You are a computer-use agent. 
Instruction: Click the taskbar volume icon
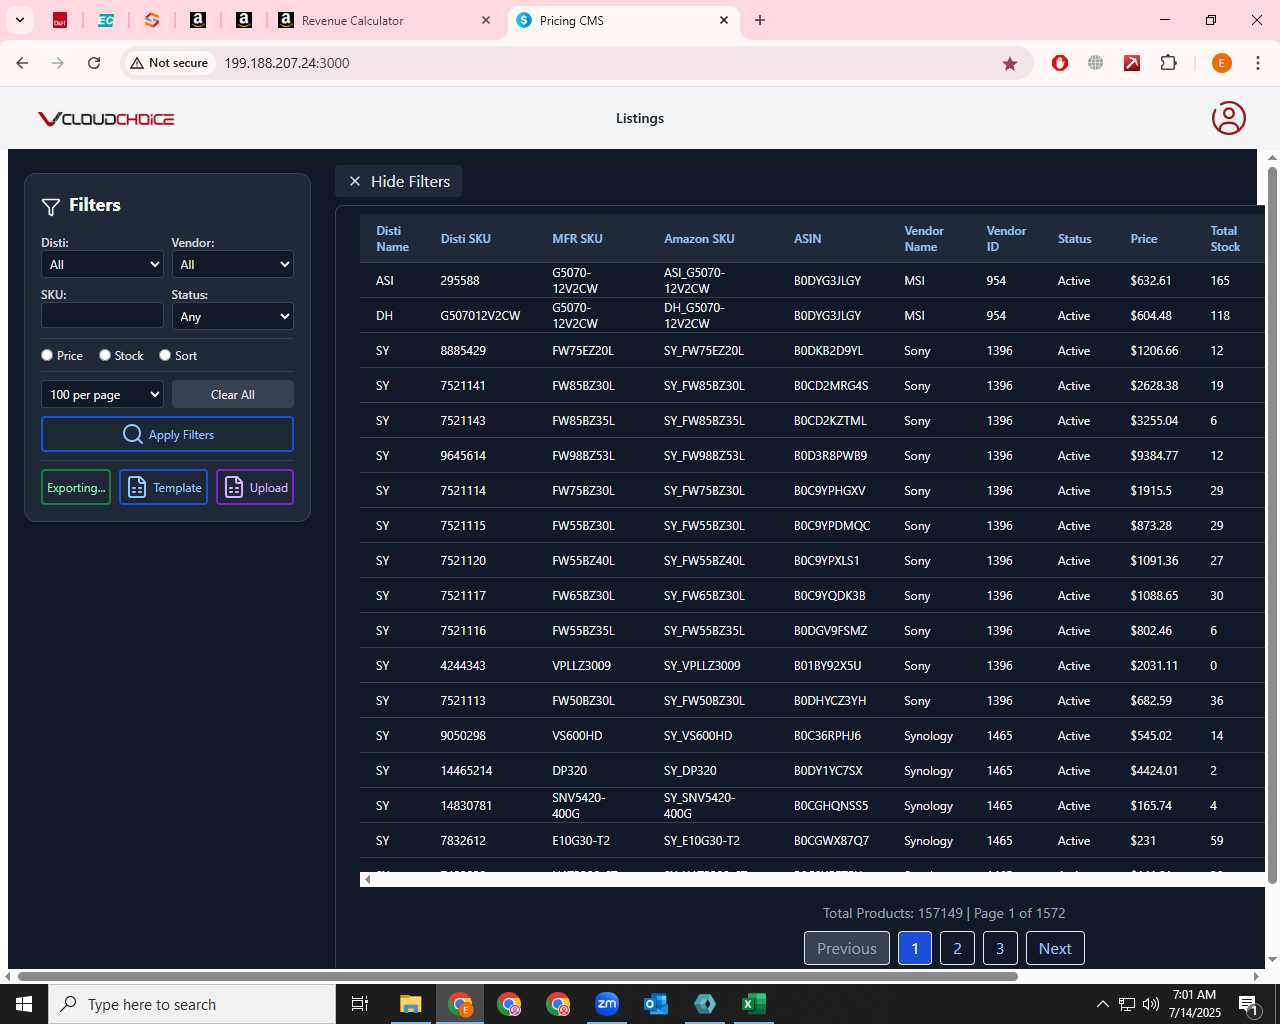point(1150,1004)
